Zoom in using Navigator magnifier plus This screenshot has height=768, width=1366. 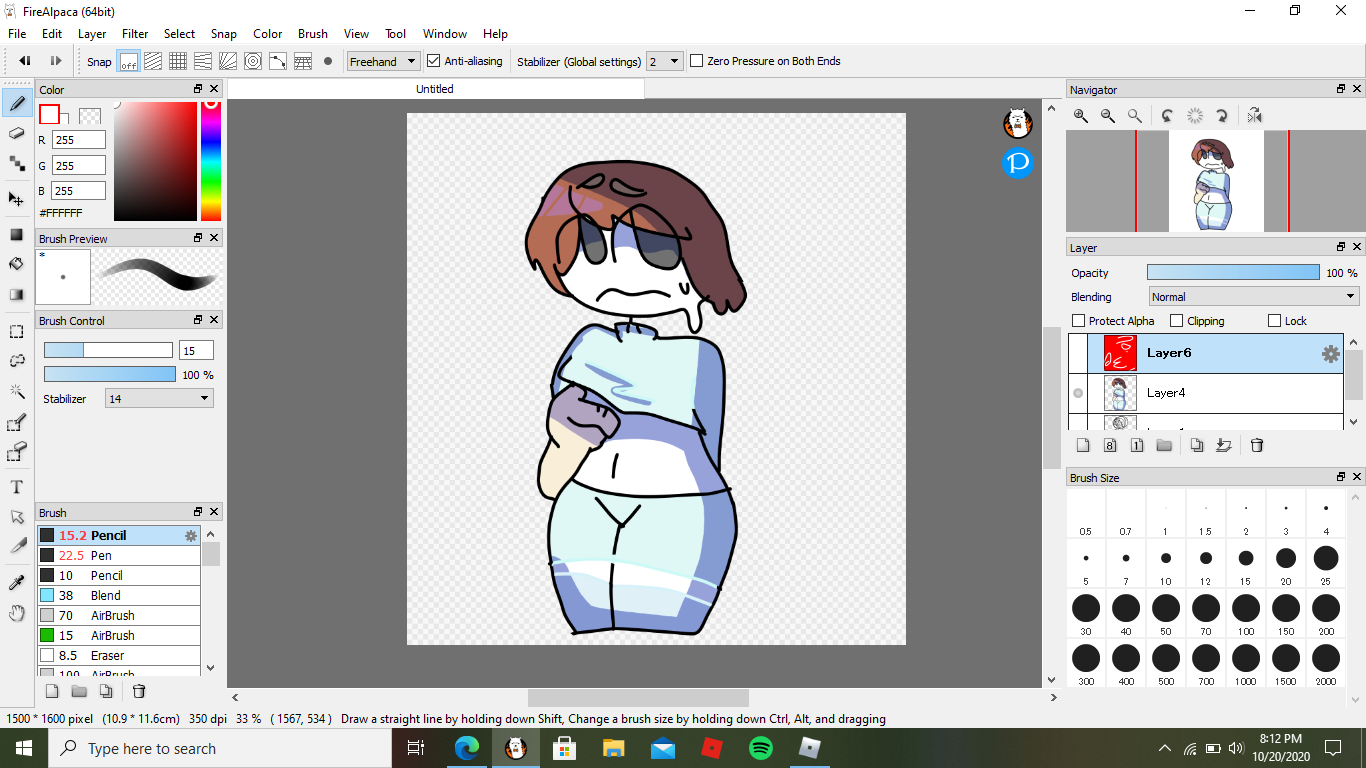1081,116
